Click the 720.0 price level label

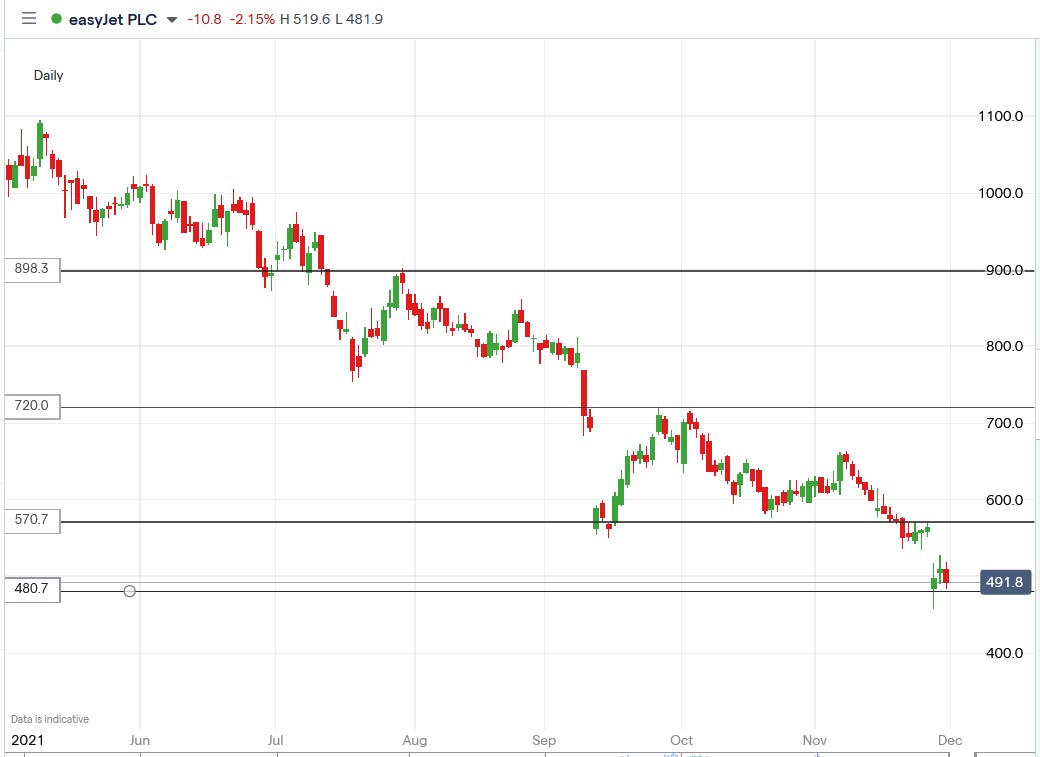click(x=31, y=406)
